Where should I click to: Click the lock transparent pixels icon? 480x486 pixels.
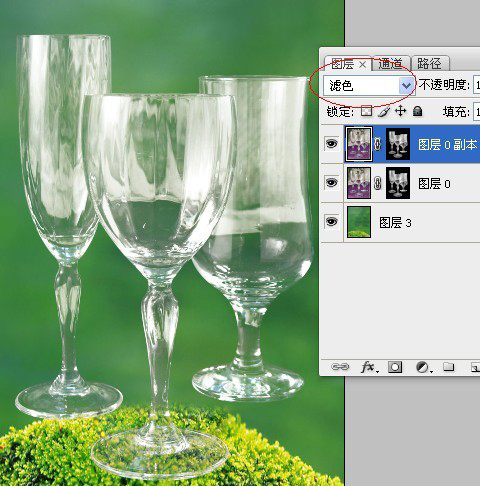click(x=366, y=111)
